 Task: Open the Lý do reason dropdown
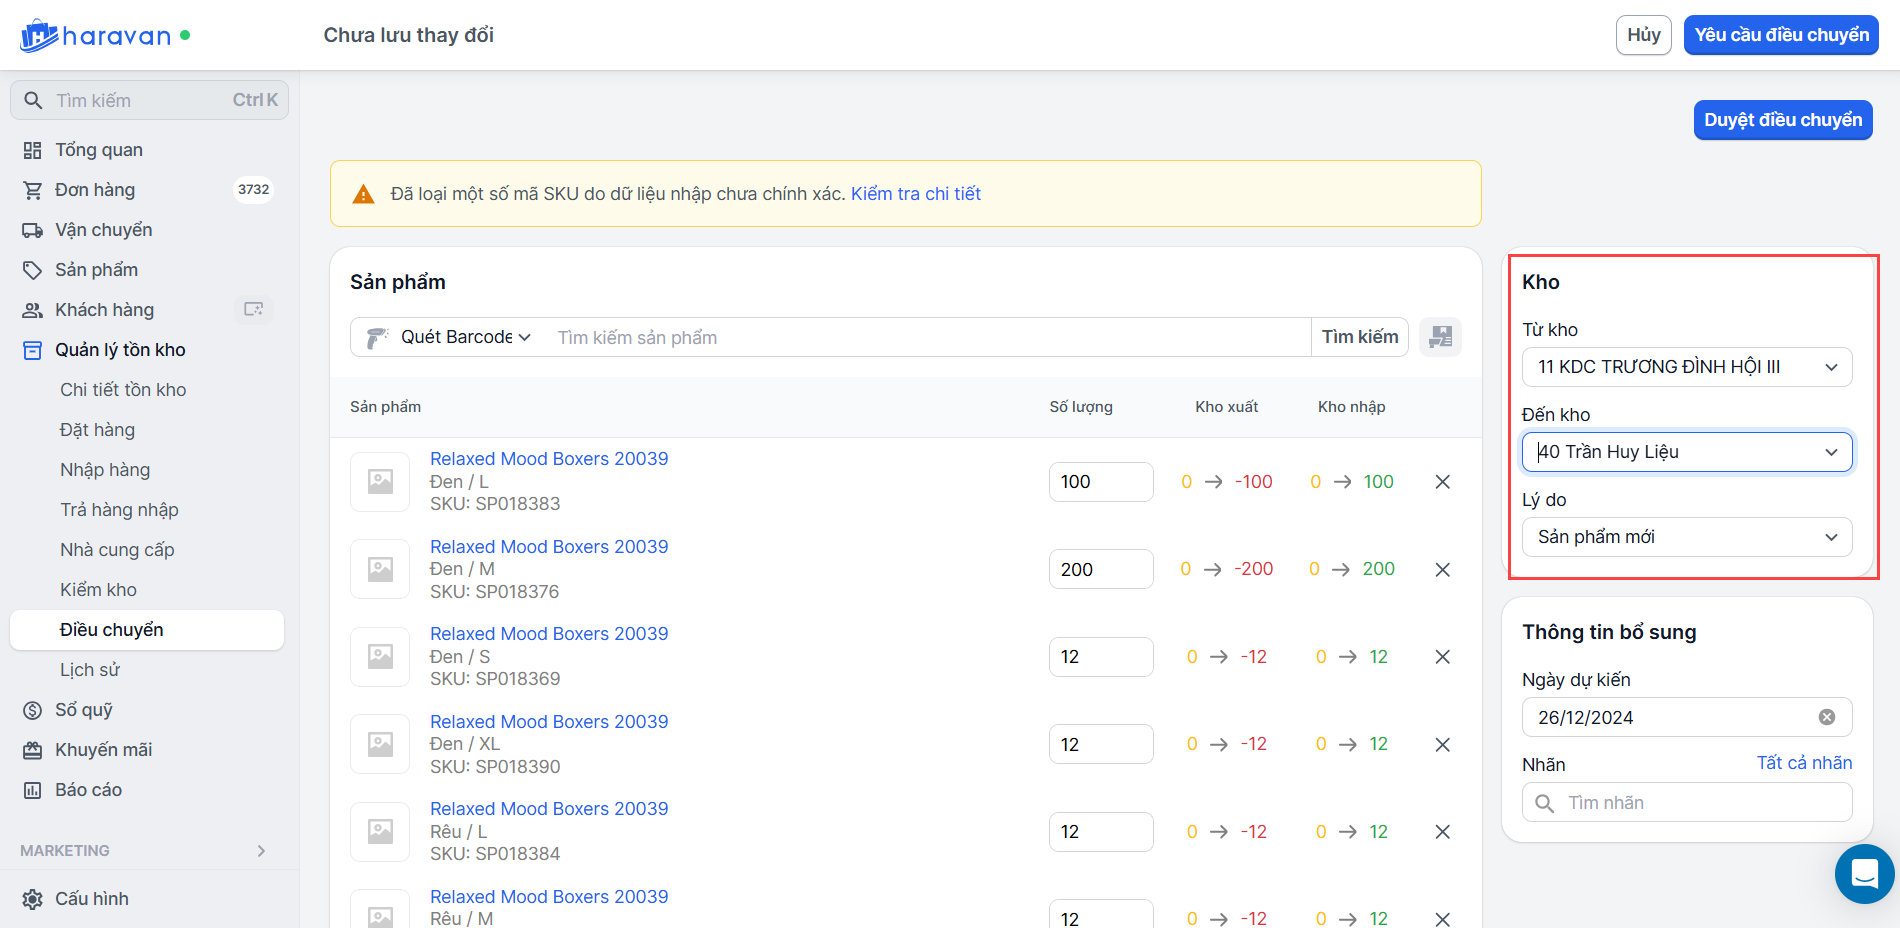click(x=1686, y=537)
